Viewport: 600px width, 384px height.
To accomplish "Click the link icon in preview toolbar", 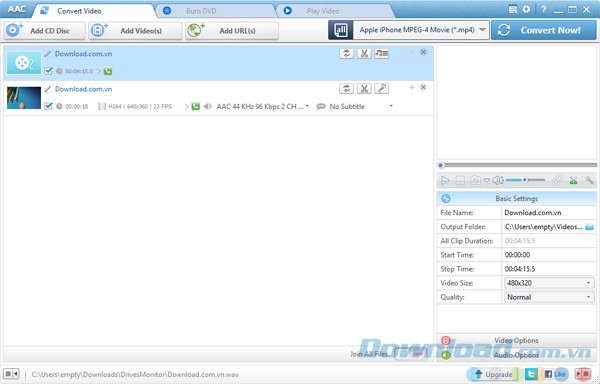I will 557,180.
